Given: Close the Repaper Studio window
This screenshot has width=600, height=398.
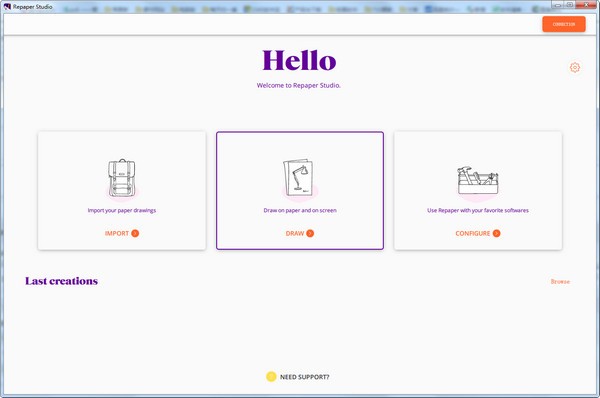Looking at the screenshot, I should point(586,5).
